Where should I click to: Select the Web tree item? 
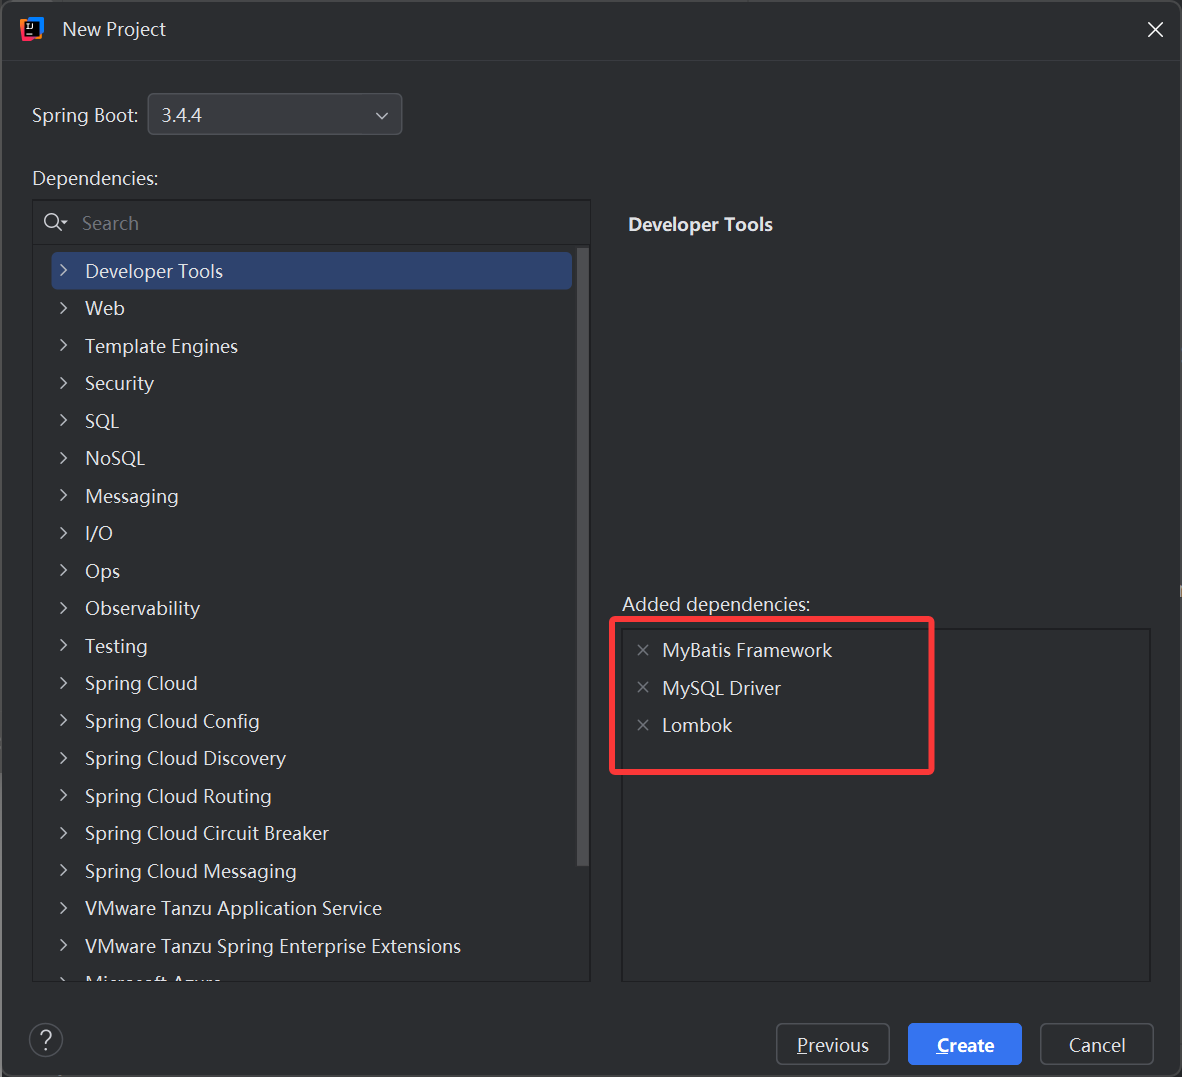pos(311,308)
